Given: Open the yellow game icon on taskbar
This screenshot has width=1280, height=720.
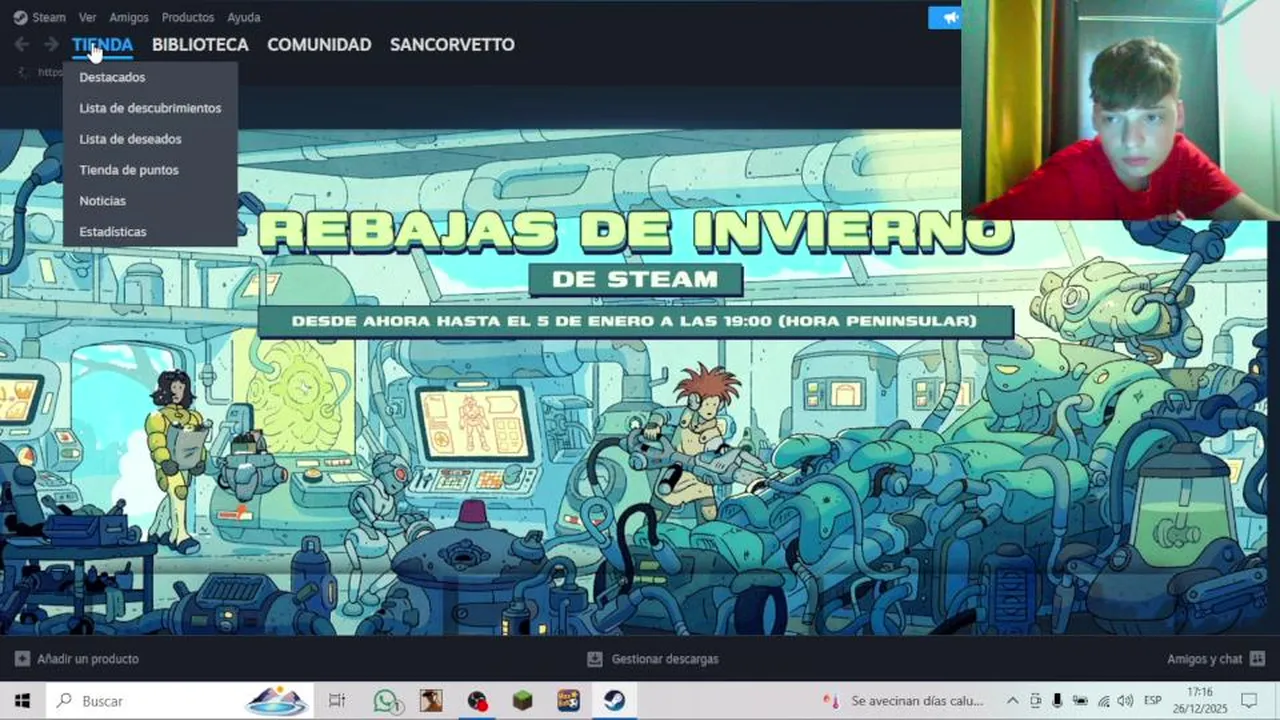Looking at the screenshot, I should 568,701.
